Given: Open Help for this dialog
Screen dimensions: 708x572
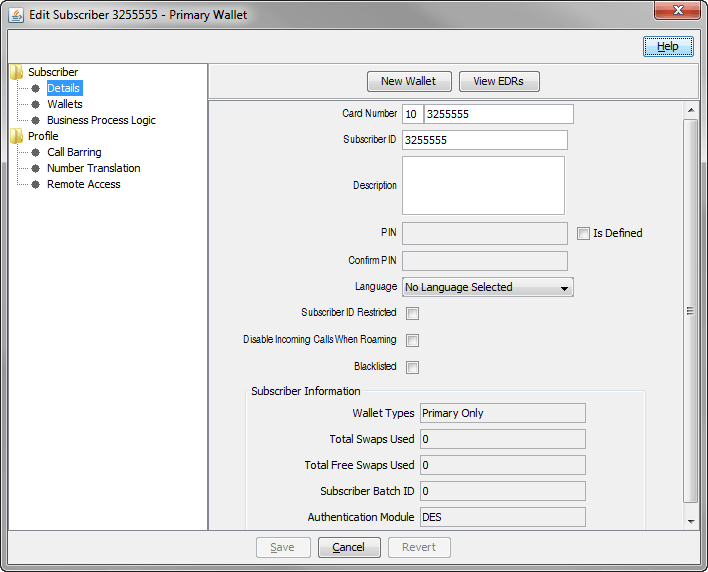Looking at the screenshot, I should [668, 47].
